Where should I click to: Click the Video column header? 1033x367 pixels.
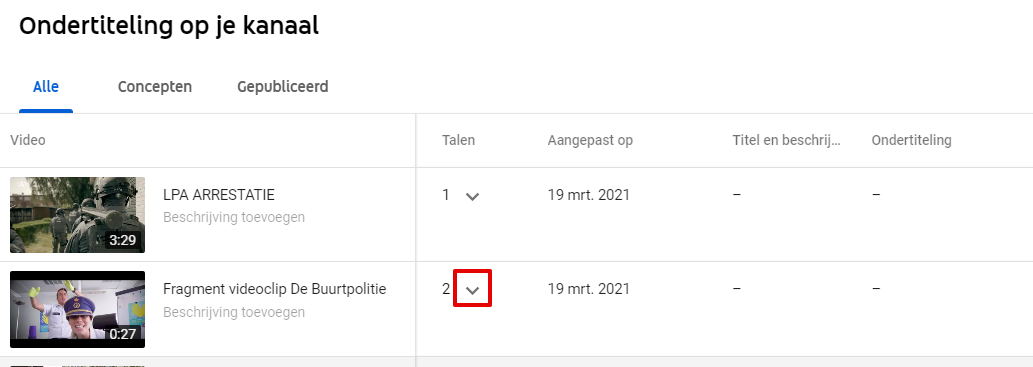[x=28, y=140]
